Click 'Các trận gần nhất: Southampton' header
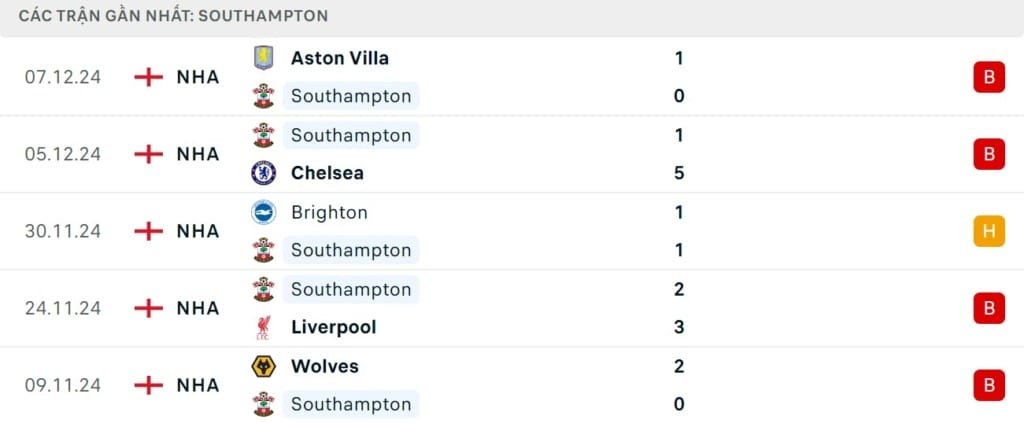1024x423 pixels. (x=173, y=16)
